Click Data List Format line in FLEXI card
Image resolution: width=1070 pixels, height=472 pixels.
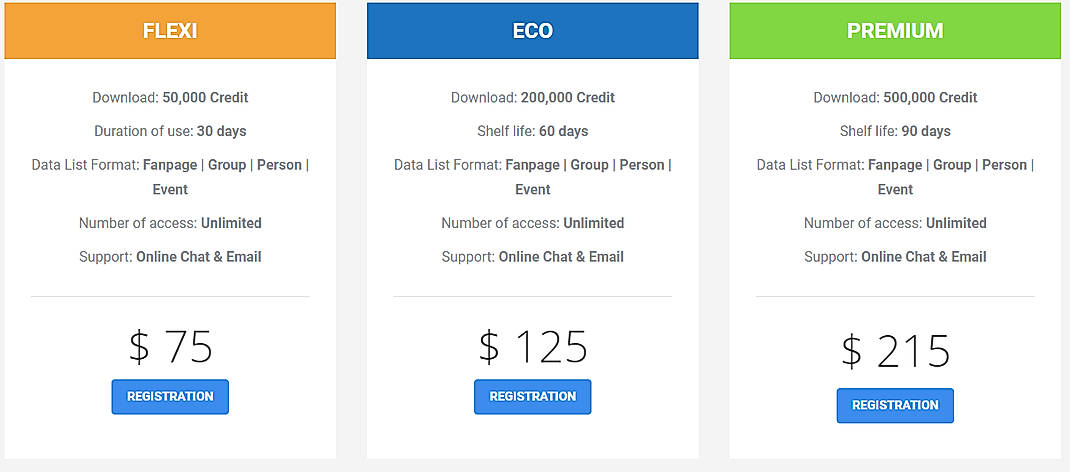(170, 177)
